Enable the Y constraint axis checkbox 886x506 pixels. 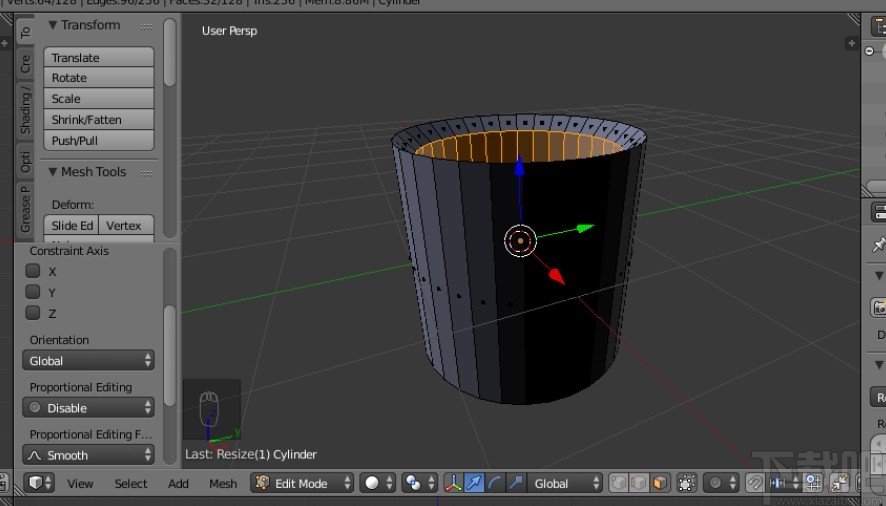[33, 292]
